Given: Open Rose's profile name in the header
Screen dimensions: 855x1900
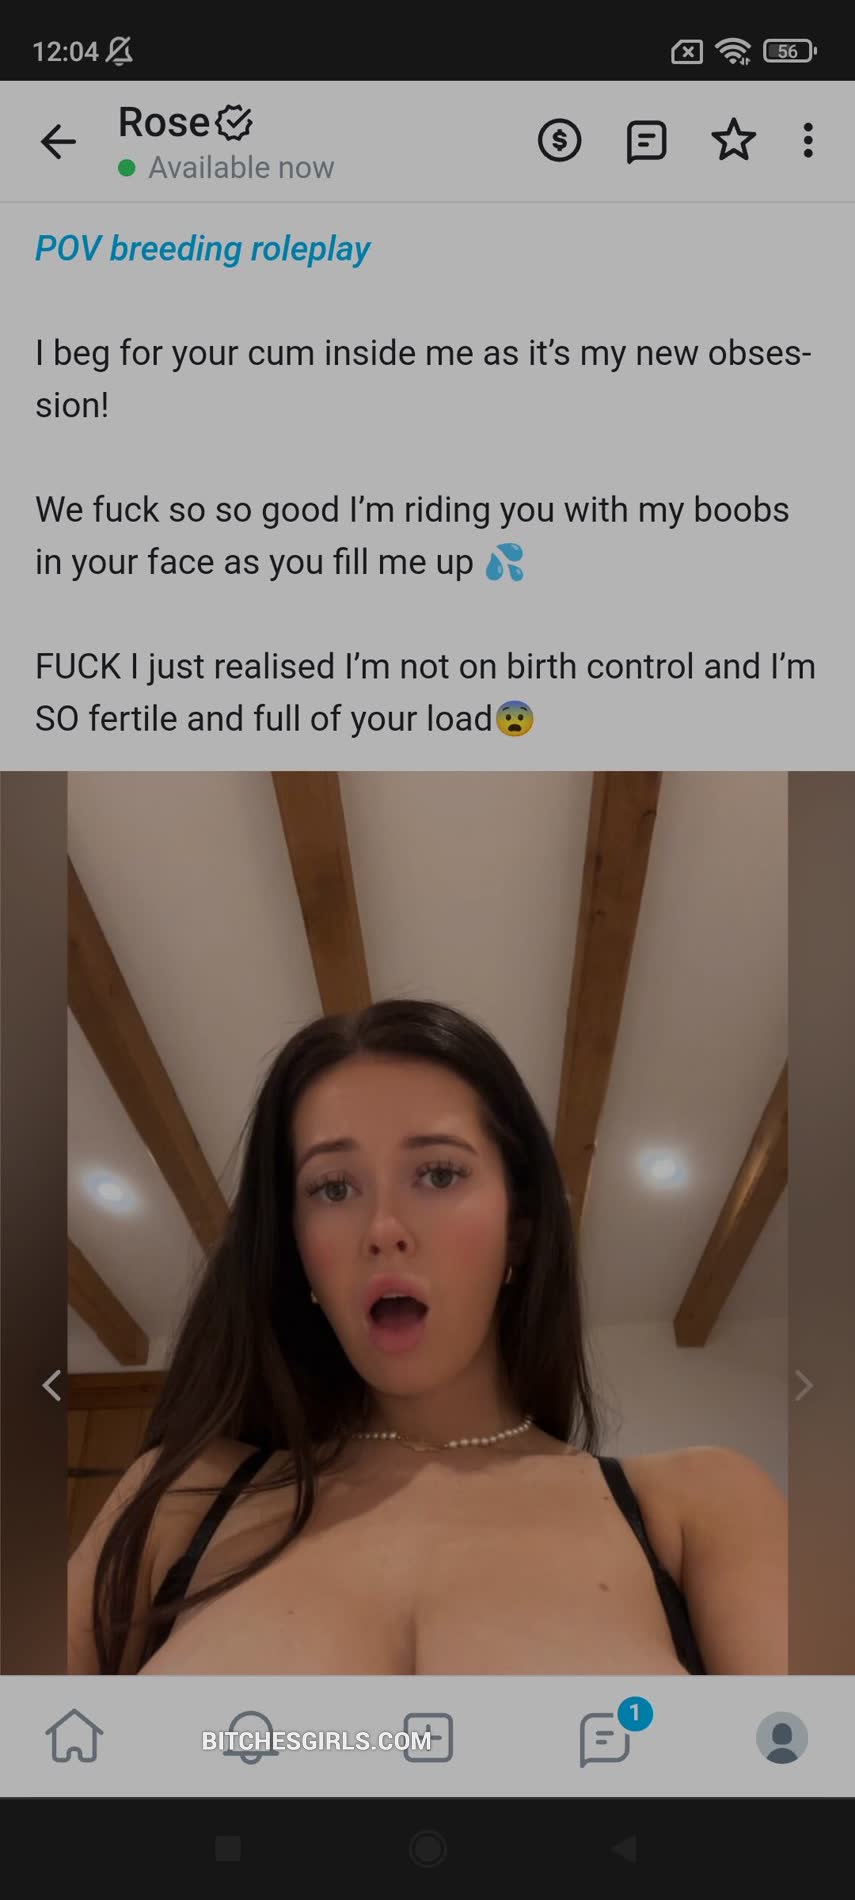Looking at the screenshot, I should click(x=164, y=123).
